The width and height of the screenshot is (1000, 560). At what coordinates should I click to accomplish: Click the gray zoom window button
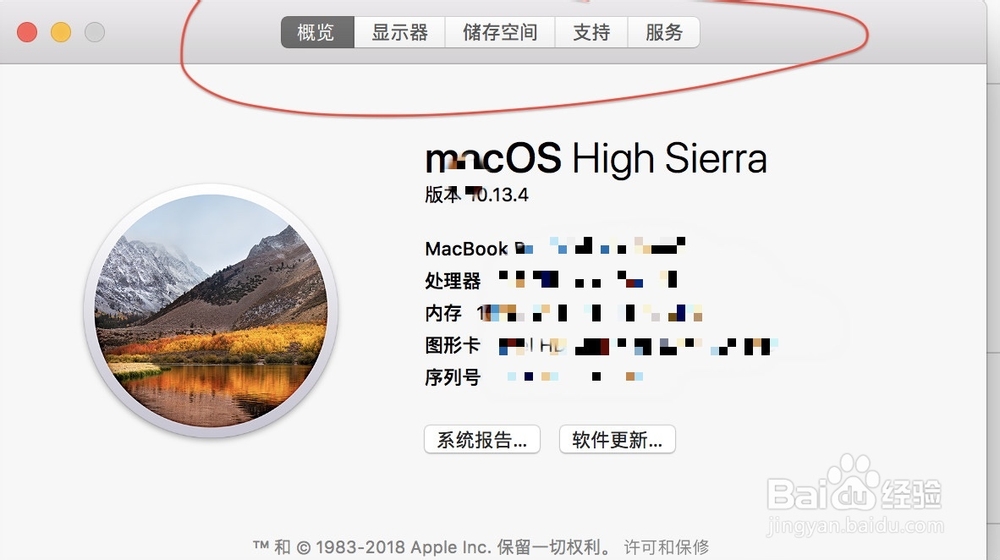(94, 32)
